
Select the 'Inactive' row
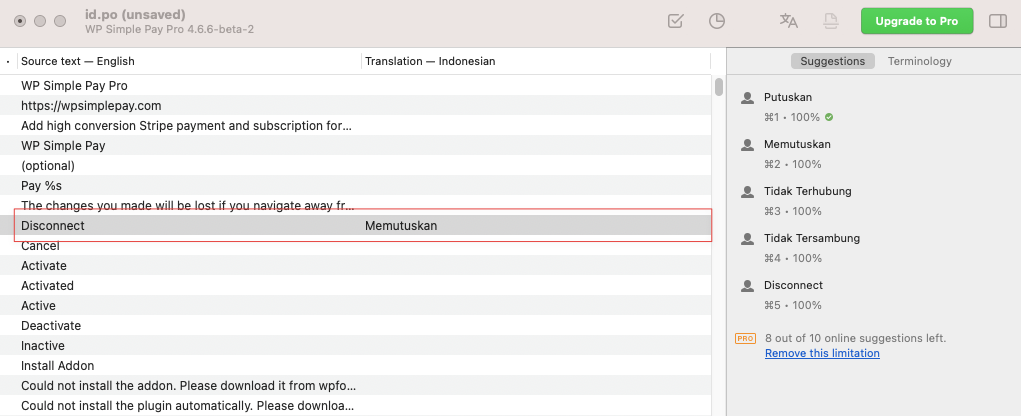[356, 346]
